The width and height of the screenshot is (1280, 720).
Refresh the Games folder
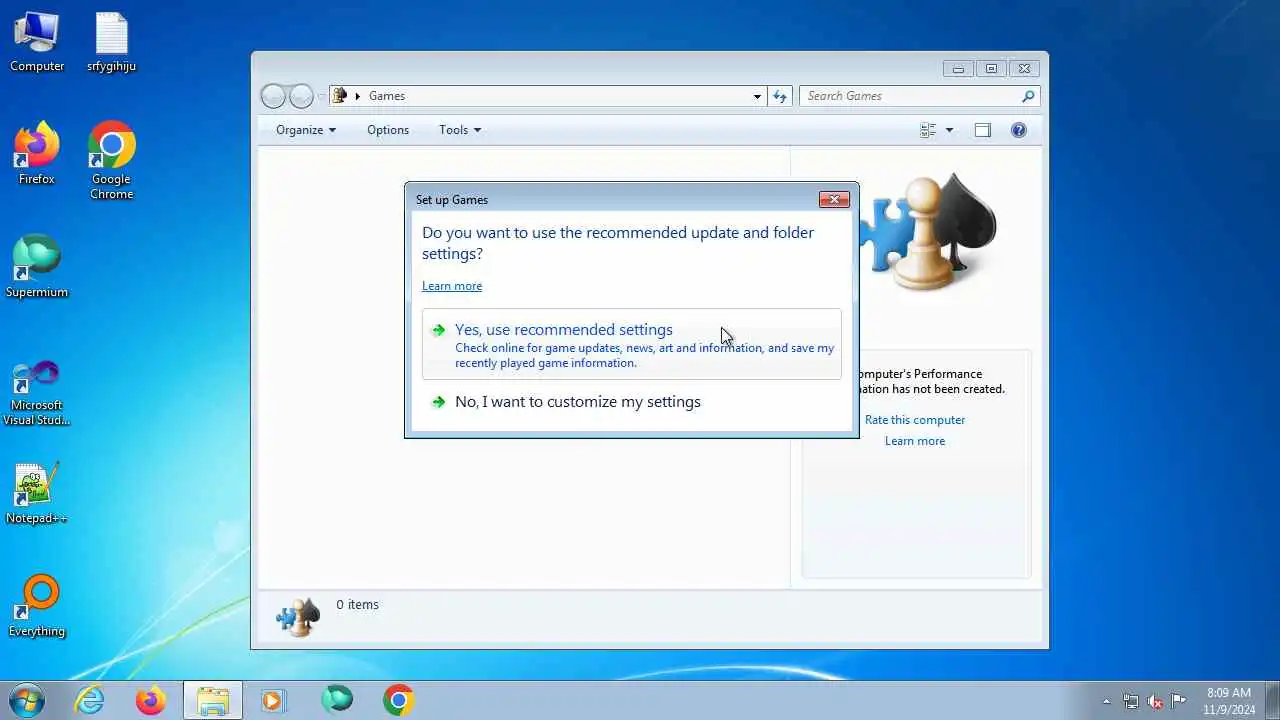780,96
